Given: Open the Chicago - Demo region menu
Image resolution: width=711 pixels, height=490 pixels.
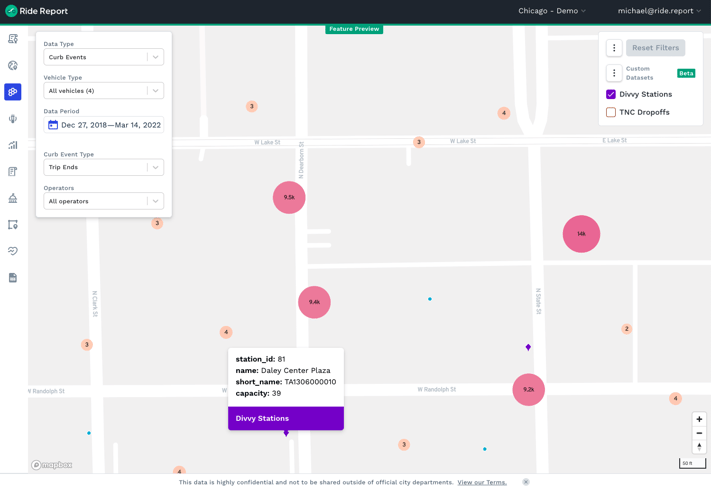Looking at the screenshot, I should tap(552, 11).
